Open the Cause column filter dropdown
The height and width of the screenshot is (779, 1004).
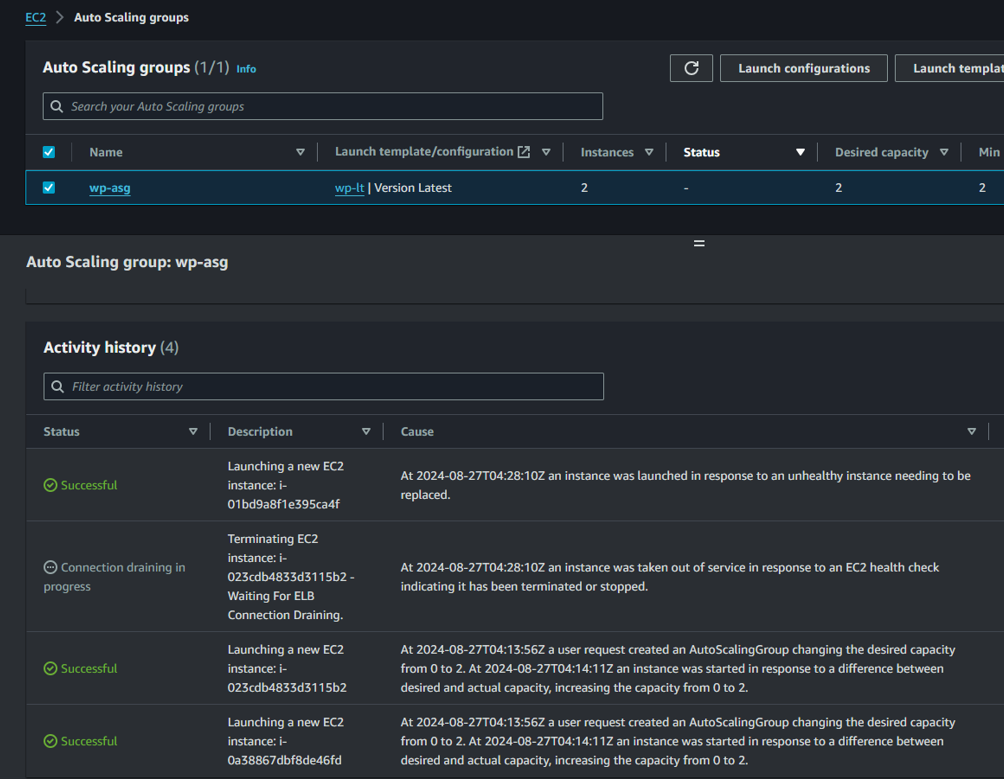coord(971,431)
